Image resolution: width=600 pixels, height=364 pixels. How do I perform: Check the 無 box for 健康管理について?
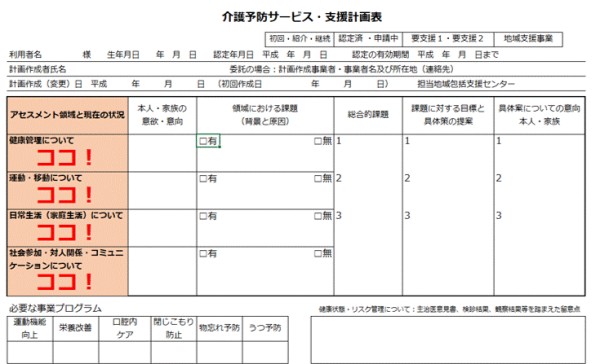pyautogui.click(x=318, y=141)
